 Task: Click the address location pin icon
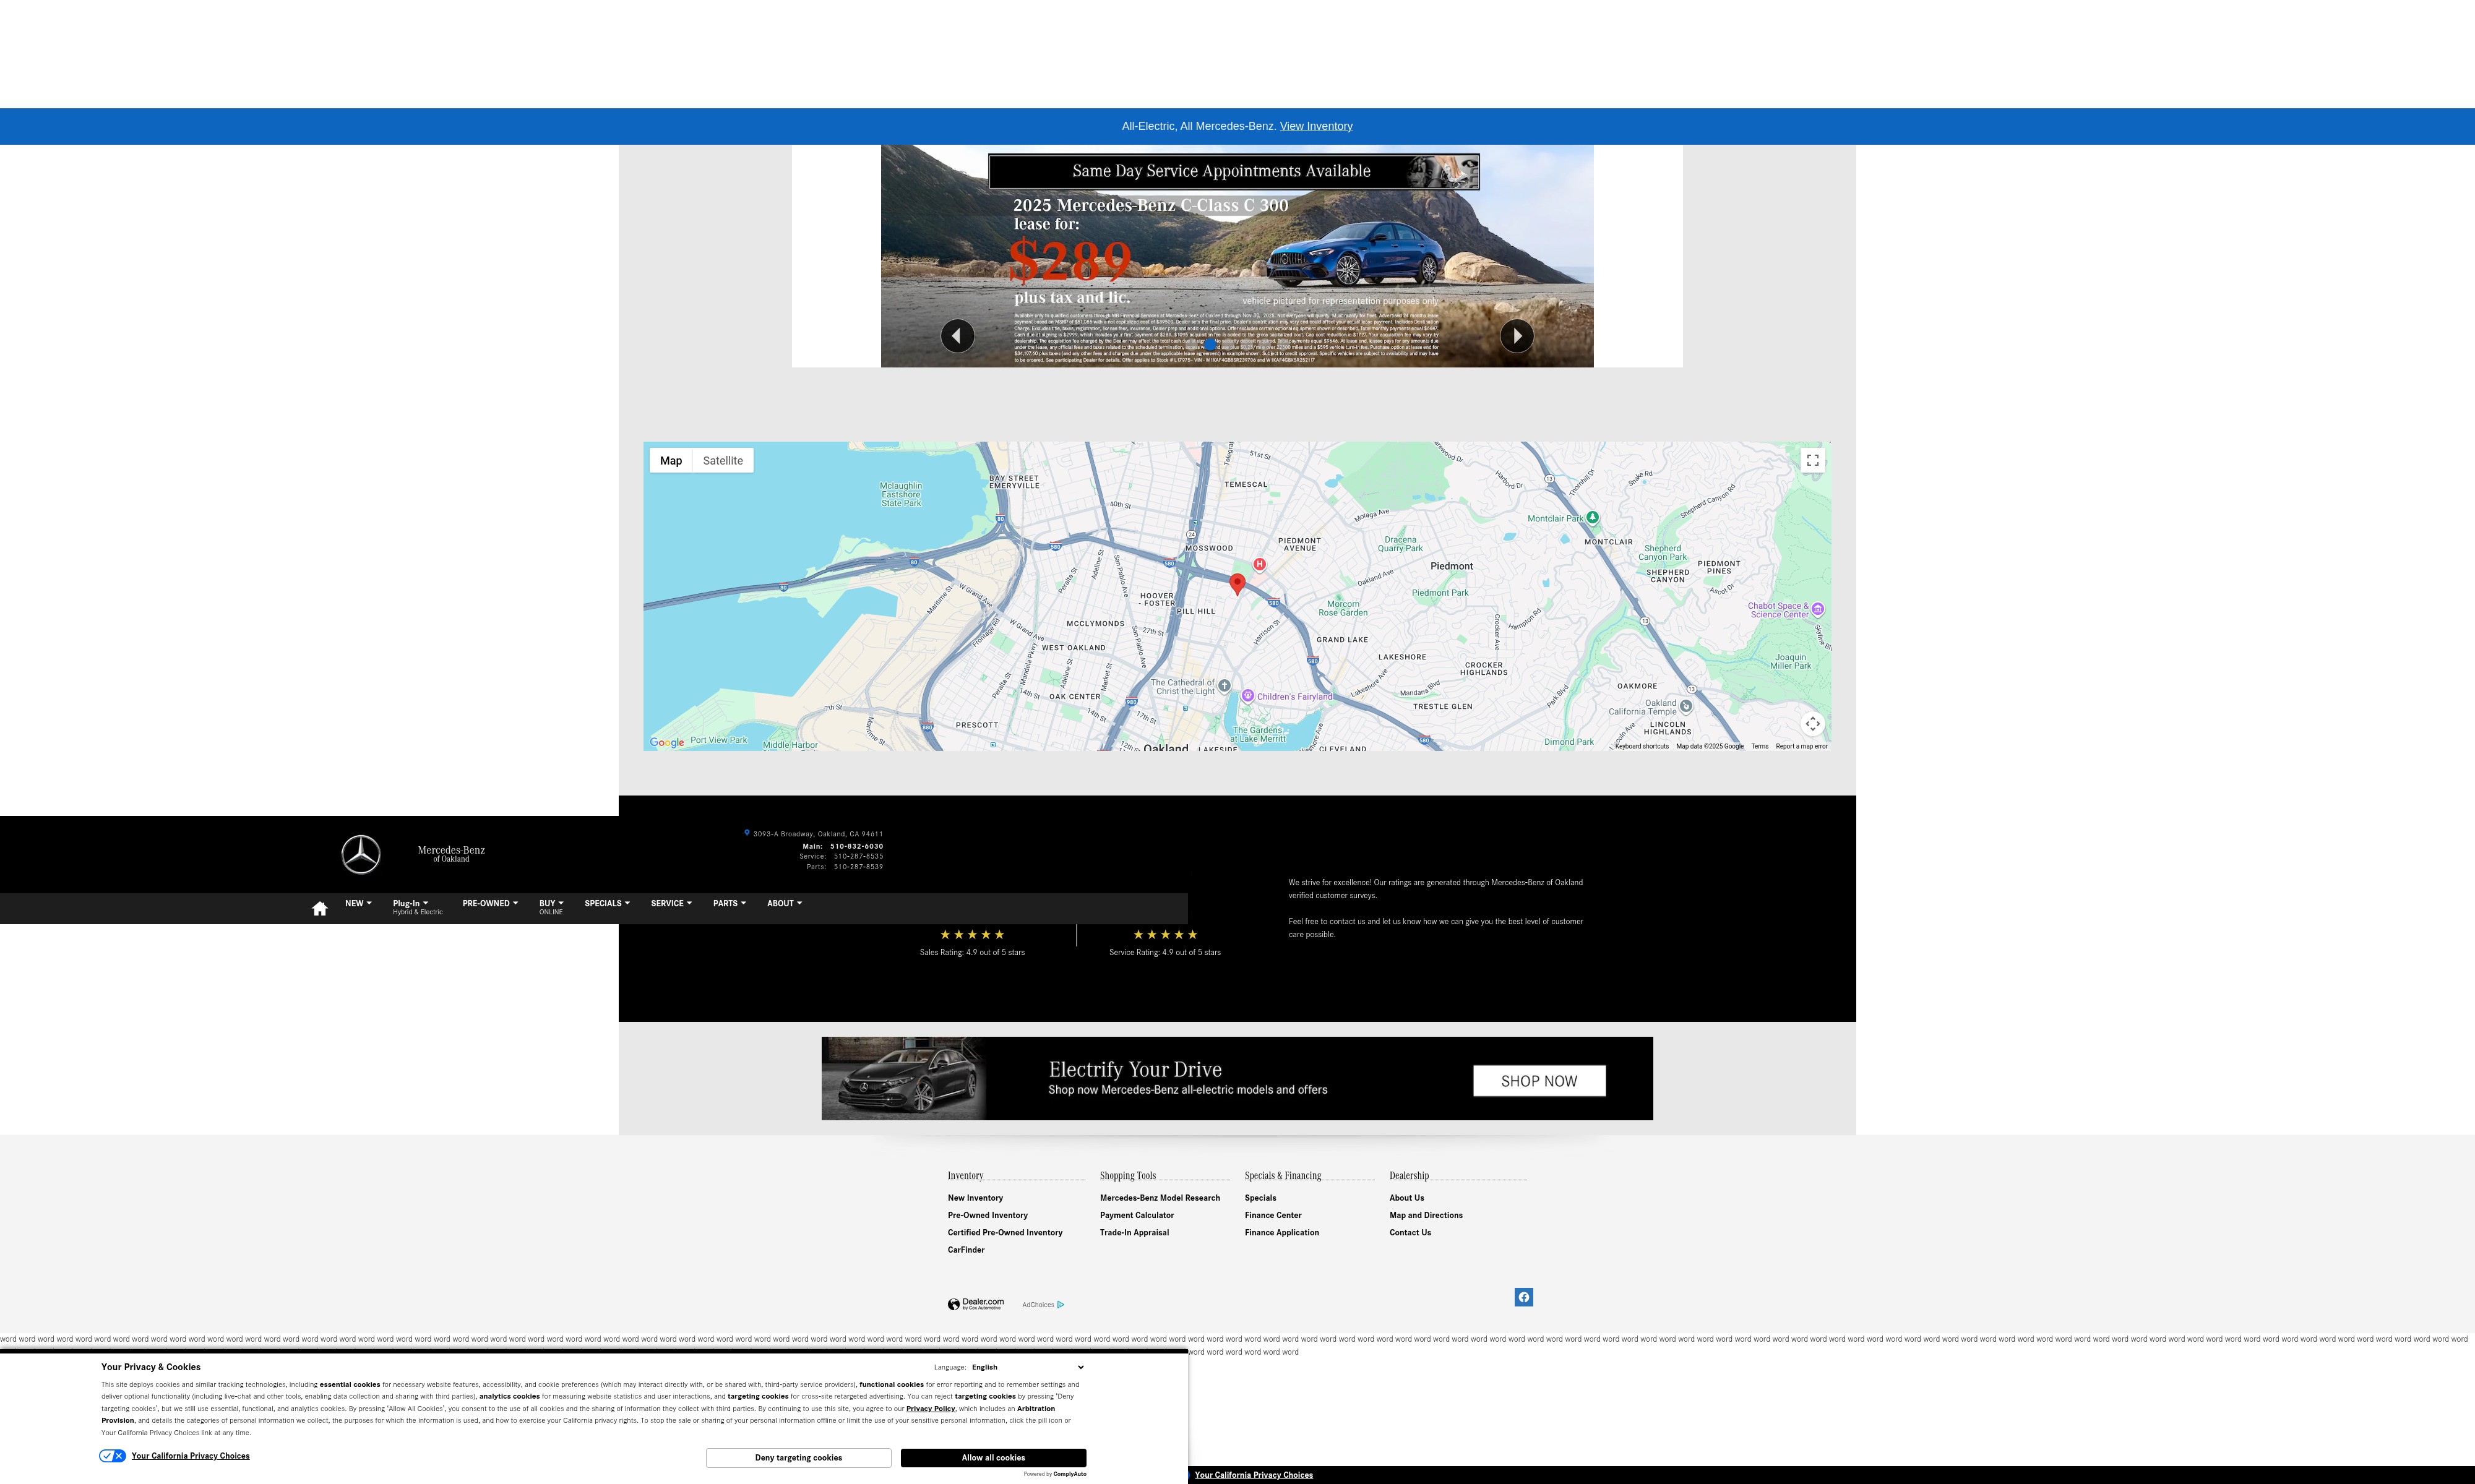pyautogui.click(x=746, y=832)
